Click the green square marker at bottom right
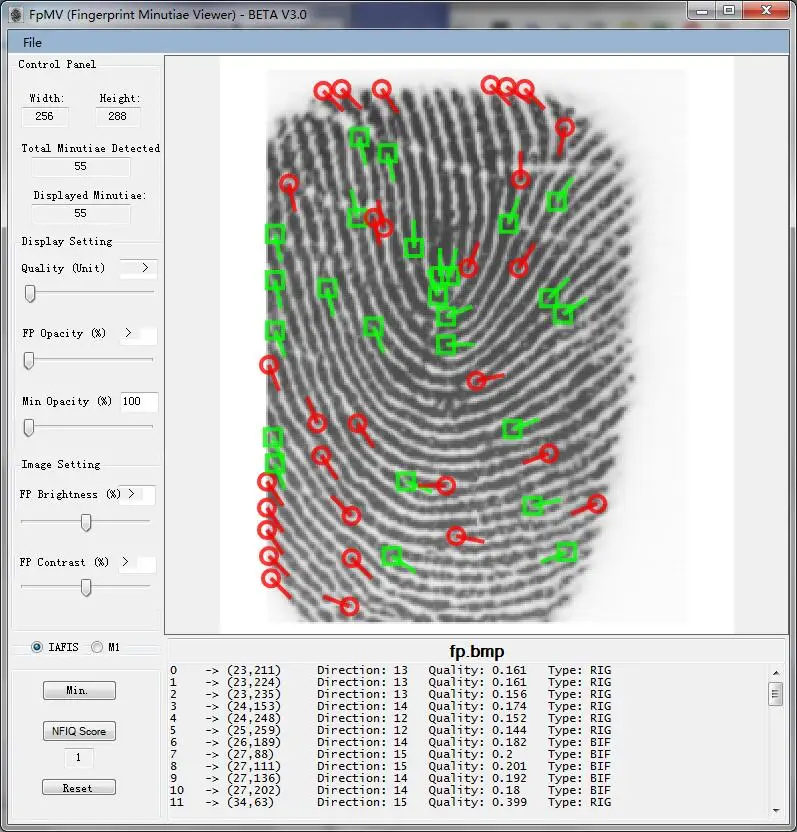The width and height of the screenshot is (797, 832). coord(566,551)
